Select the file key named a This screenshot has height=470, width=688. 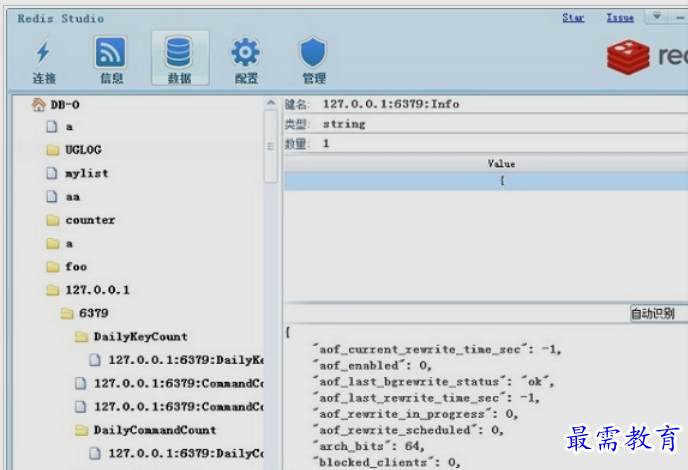pyautogui.click(x=69, y=127)
